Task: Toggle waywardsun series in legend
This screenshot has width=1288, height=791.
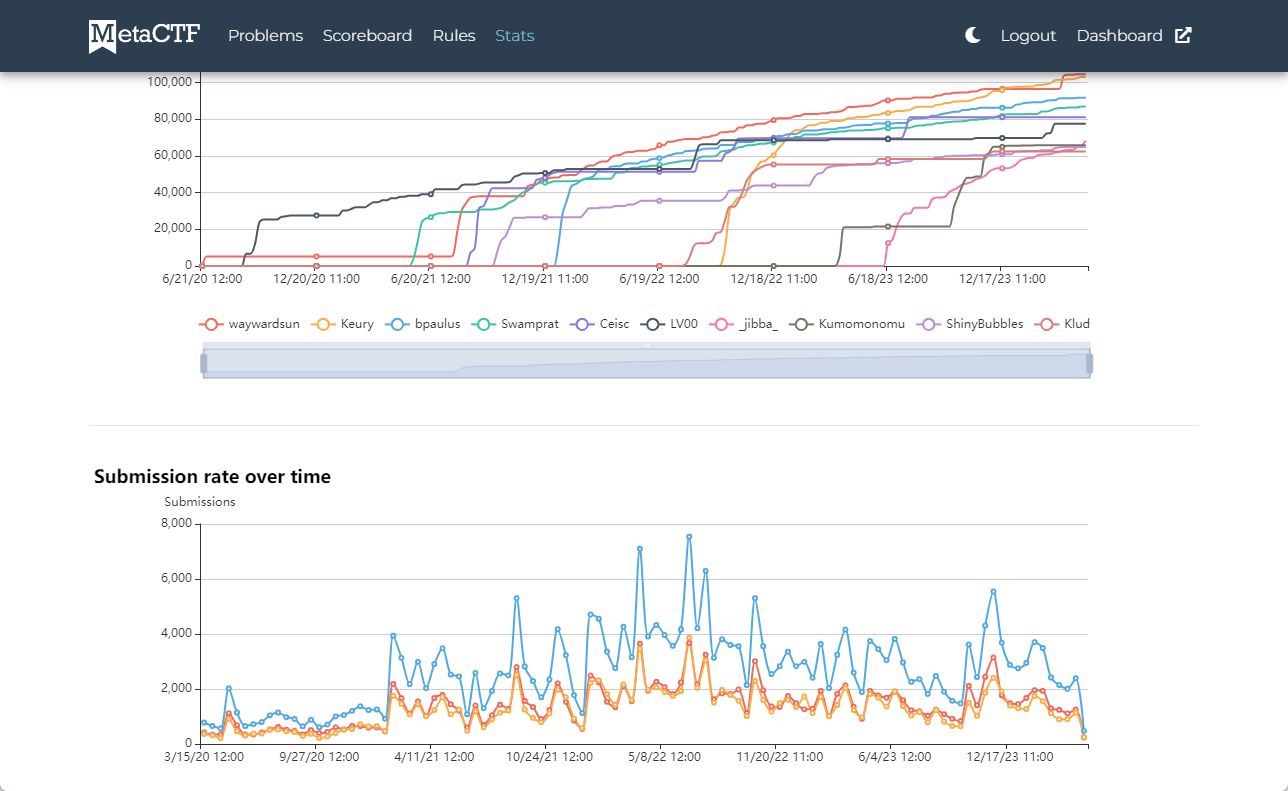Action: coord(250,324)
